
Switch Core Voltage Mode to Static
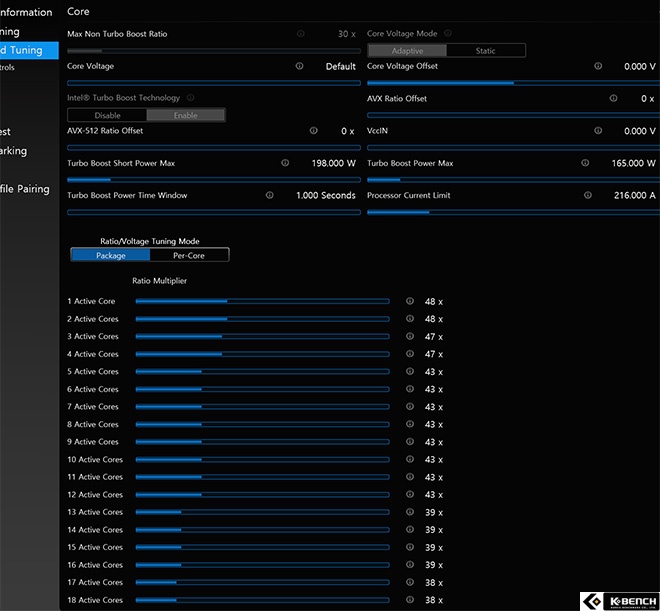pos(485,51)
